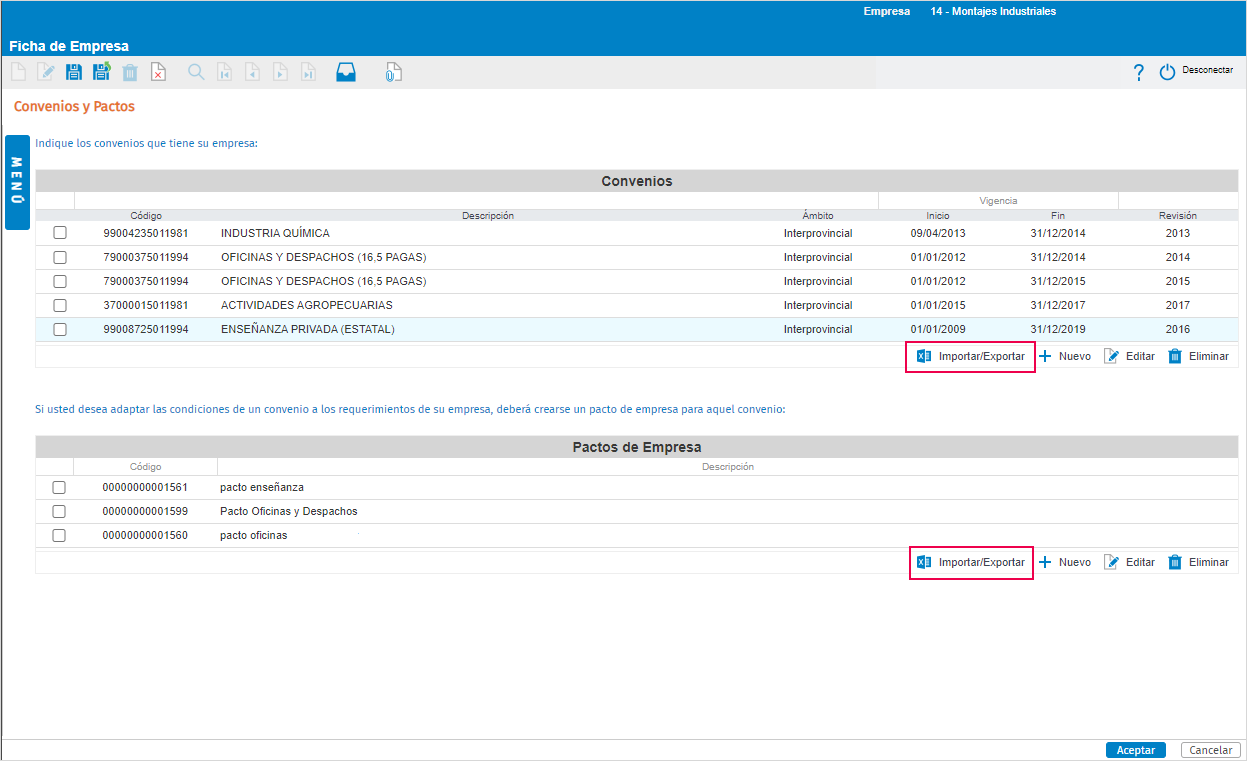Tick the pacto oficinas checkbox (code 0000000001560)
Screen dimensions: 1247x761
click(59, 535)
